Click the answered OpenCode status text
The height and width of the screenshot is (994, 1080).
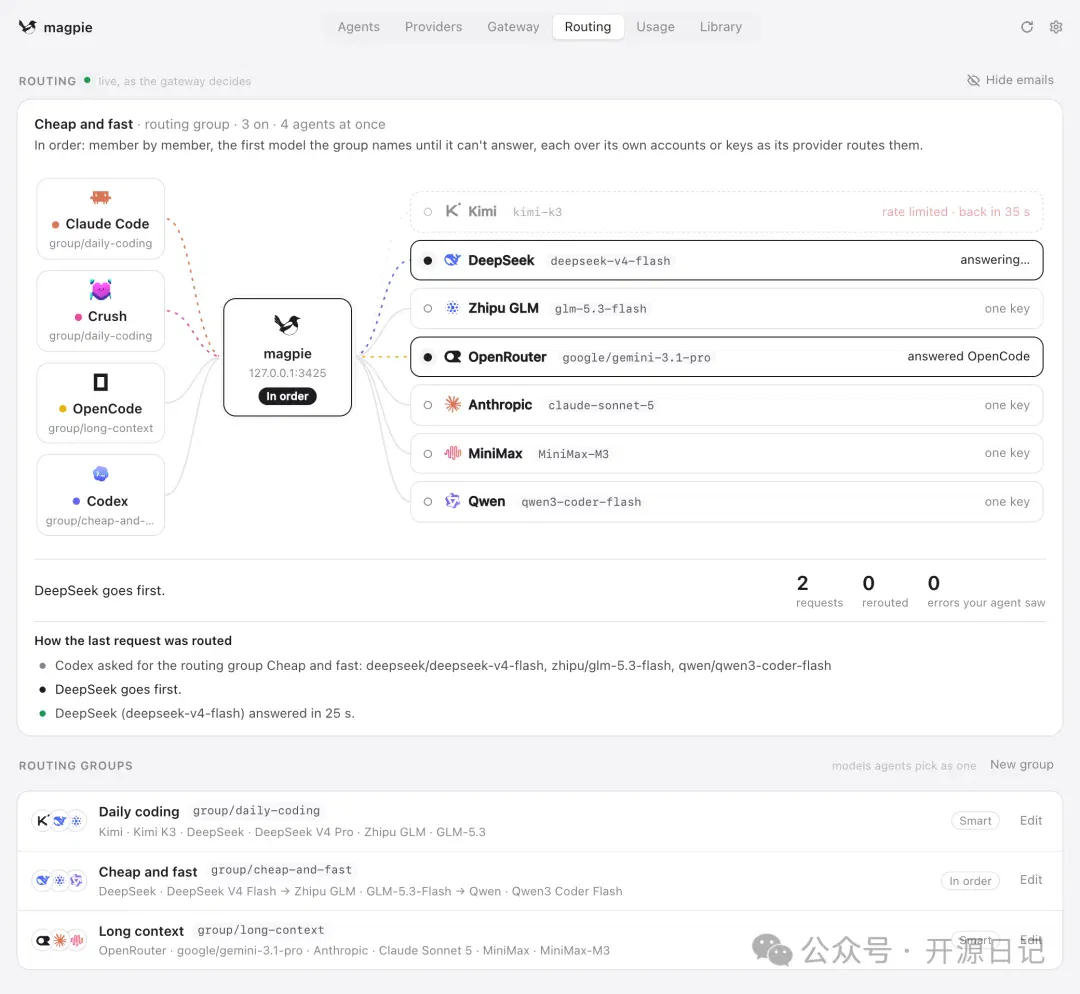pyautogui.click(x=968, y=356)
